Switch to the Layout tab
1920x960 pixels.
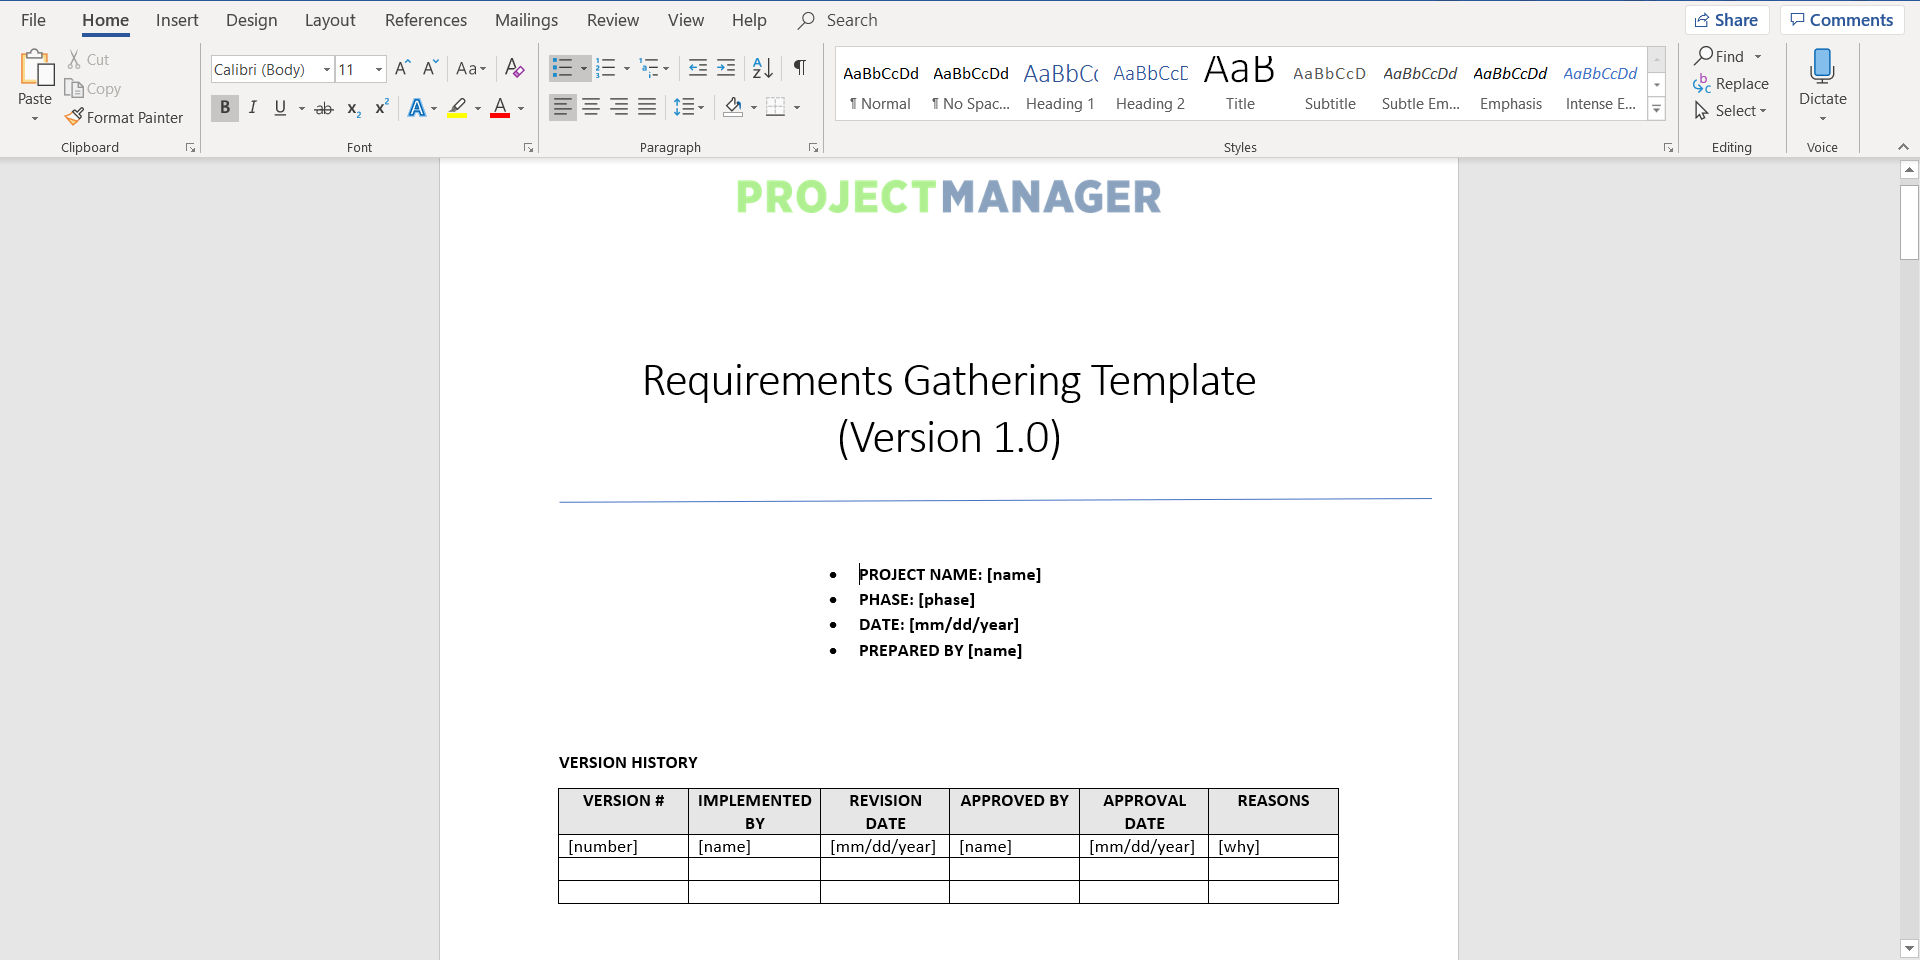[x=330, y=20]
